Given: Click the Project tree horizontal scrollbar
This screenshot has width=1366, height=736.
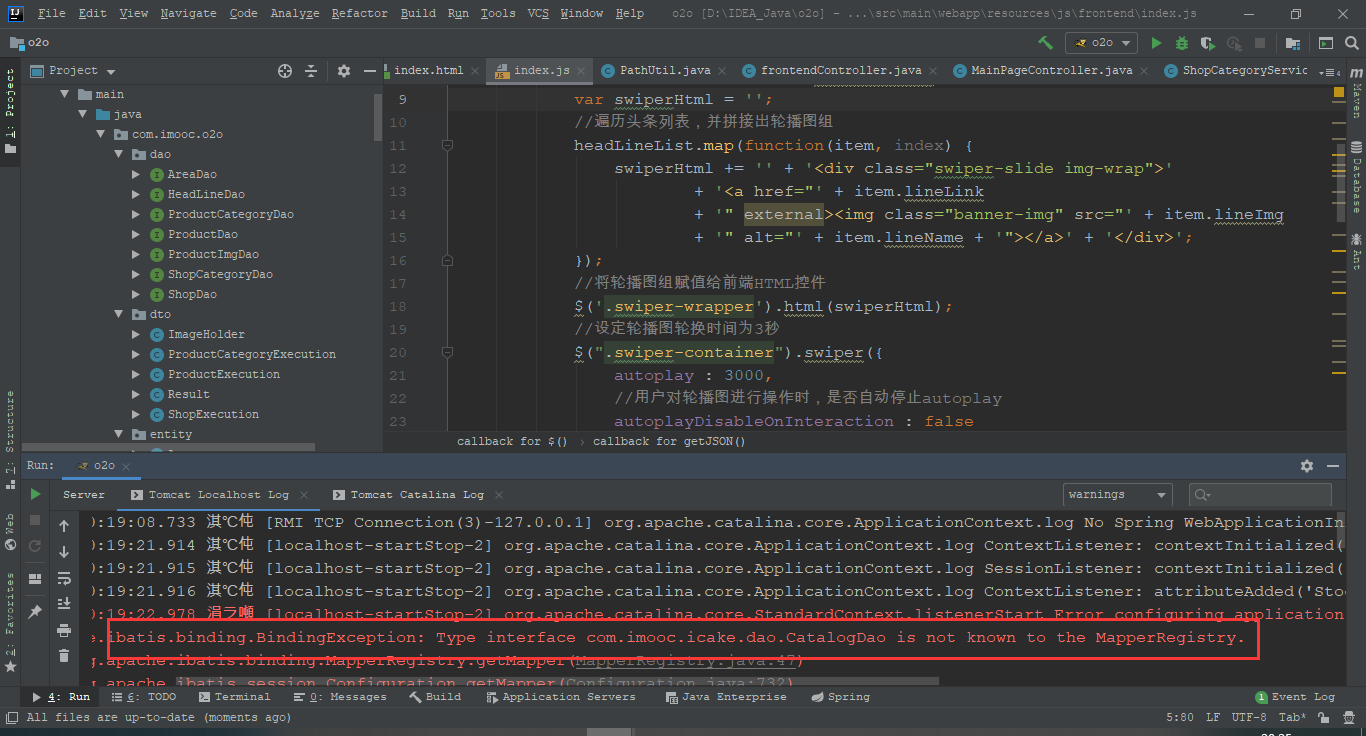Looking at the screenshot, I should click(x=168, y=447).
